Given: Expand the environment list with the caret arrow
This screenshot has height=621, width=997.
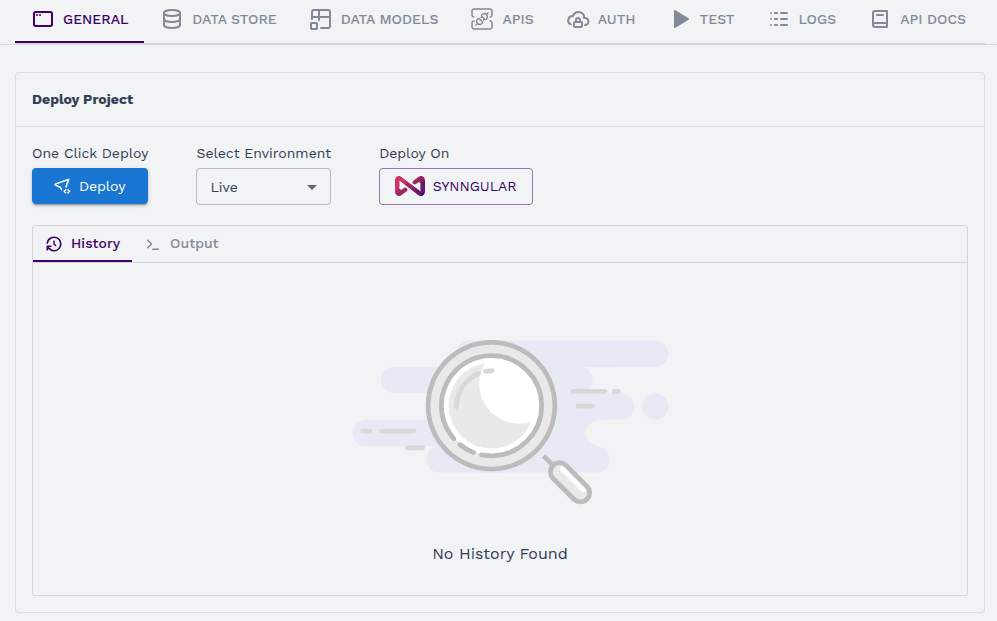Looking at the screenshot, I should pyautogui.click(x=312, y=187).
